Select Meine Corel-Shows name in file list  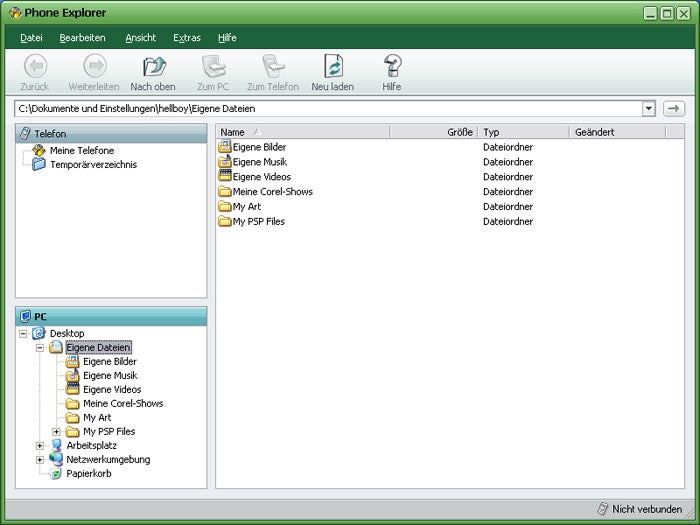click(x=273, y=192)
